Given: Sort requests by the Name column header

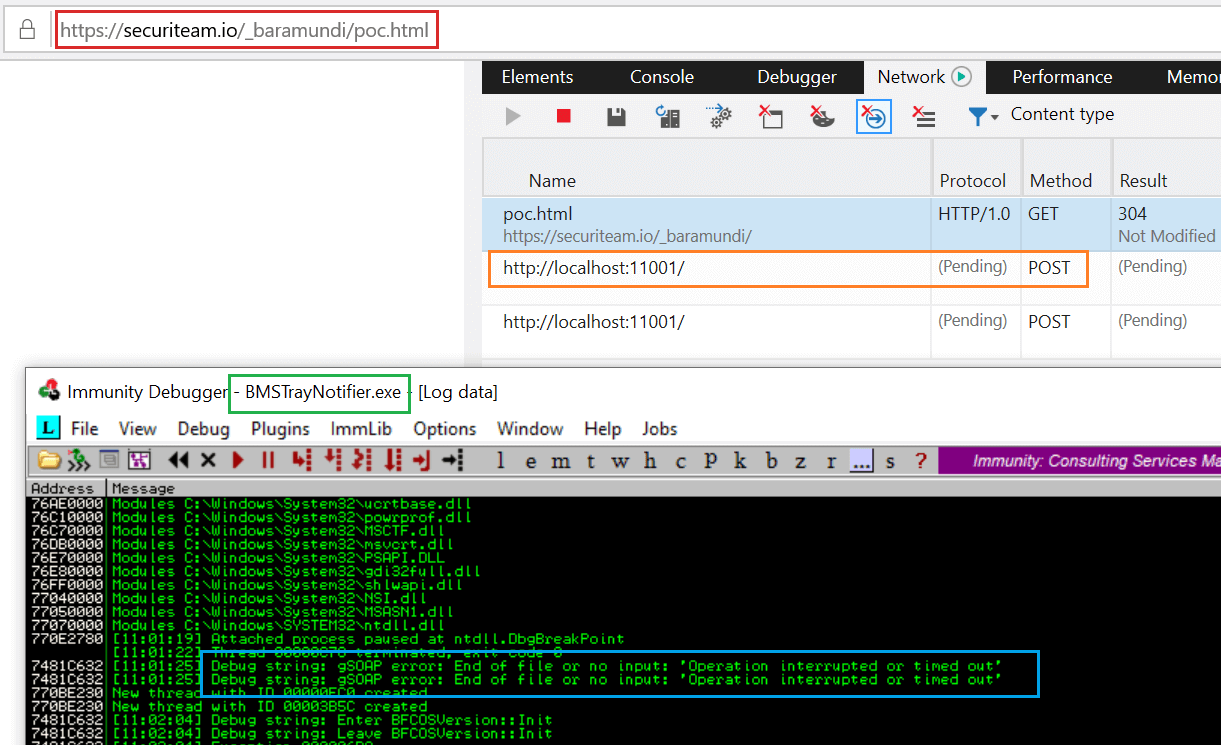Looking at the screenshot, I should click(552, 181).
